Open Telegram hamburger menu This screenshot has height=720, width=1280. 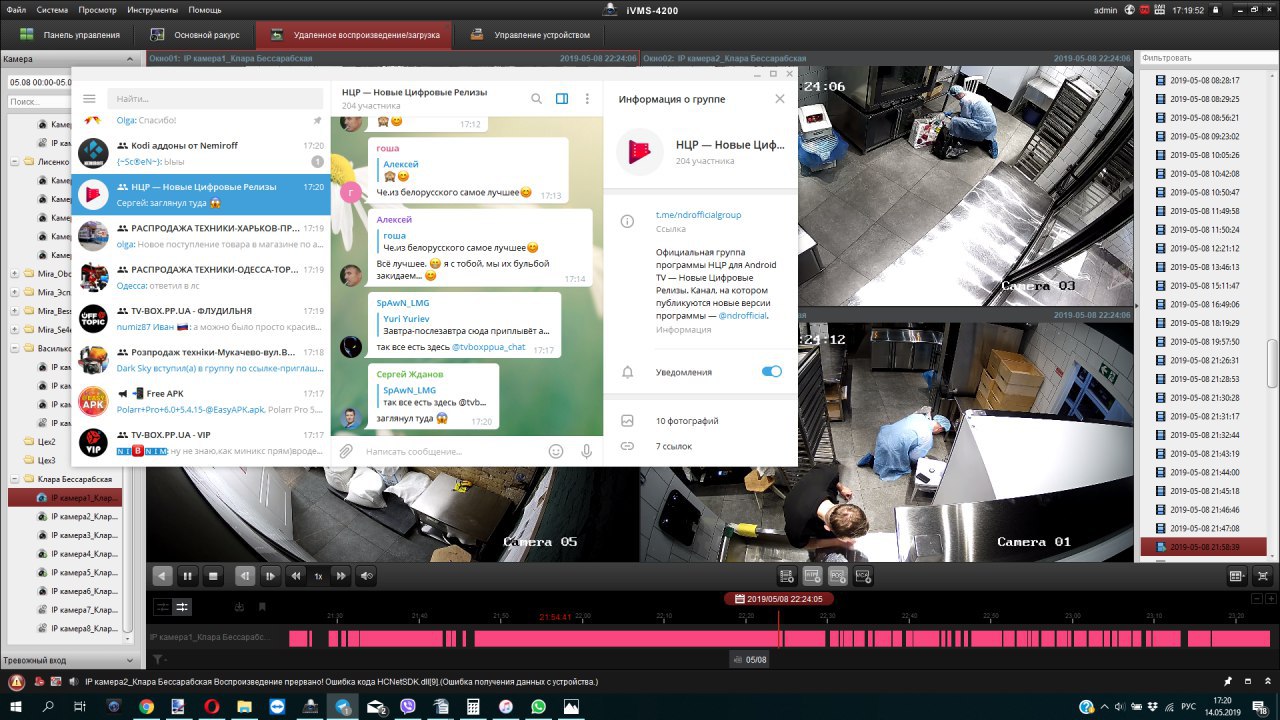(89, 99)
